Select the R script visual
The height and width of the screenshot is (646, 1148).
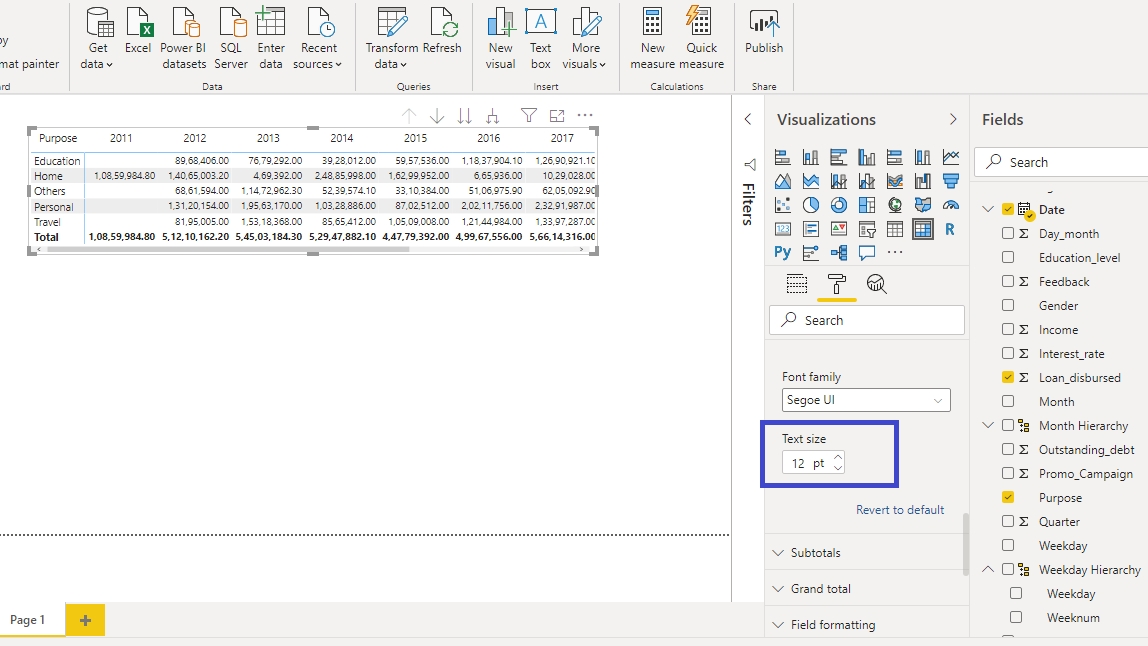click(x=950, y=229)
